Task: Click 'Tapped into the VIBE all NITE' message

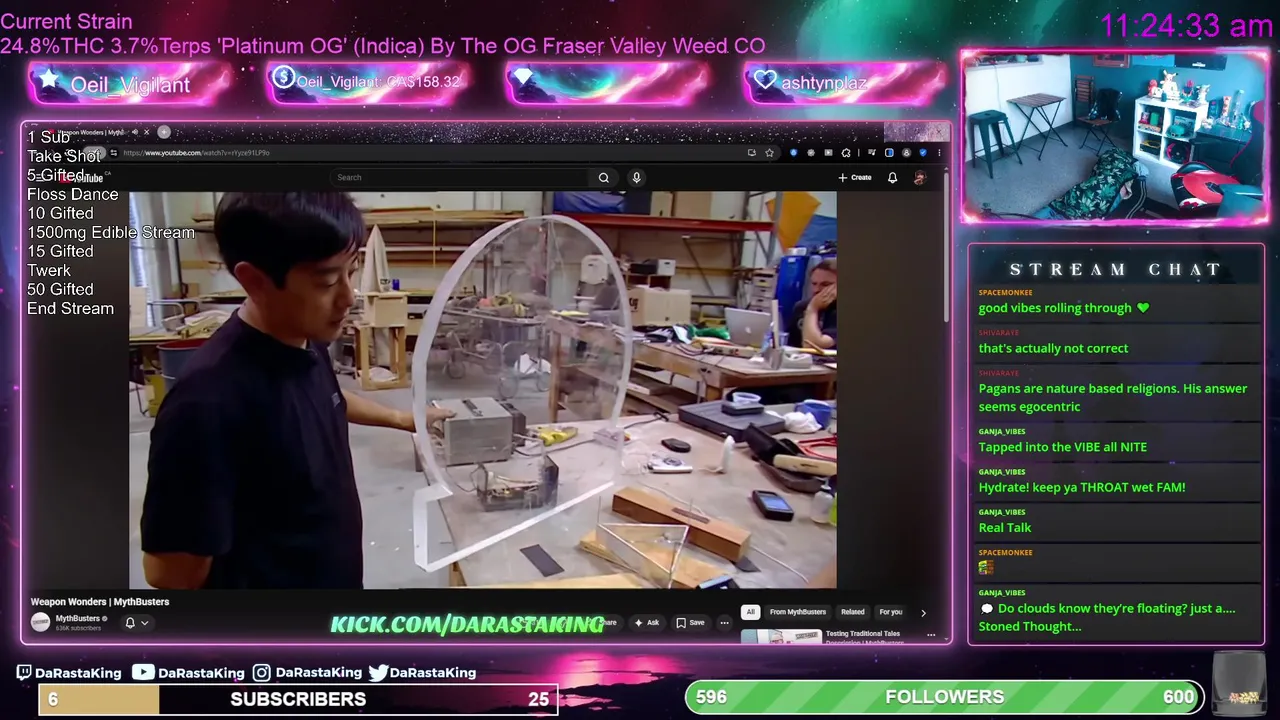Action: pyautogui.click(x=1063, y=447)
